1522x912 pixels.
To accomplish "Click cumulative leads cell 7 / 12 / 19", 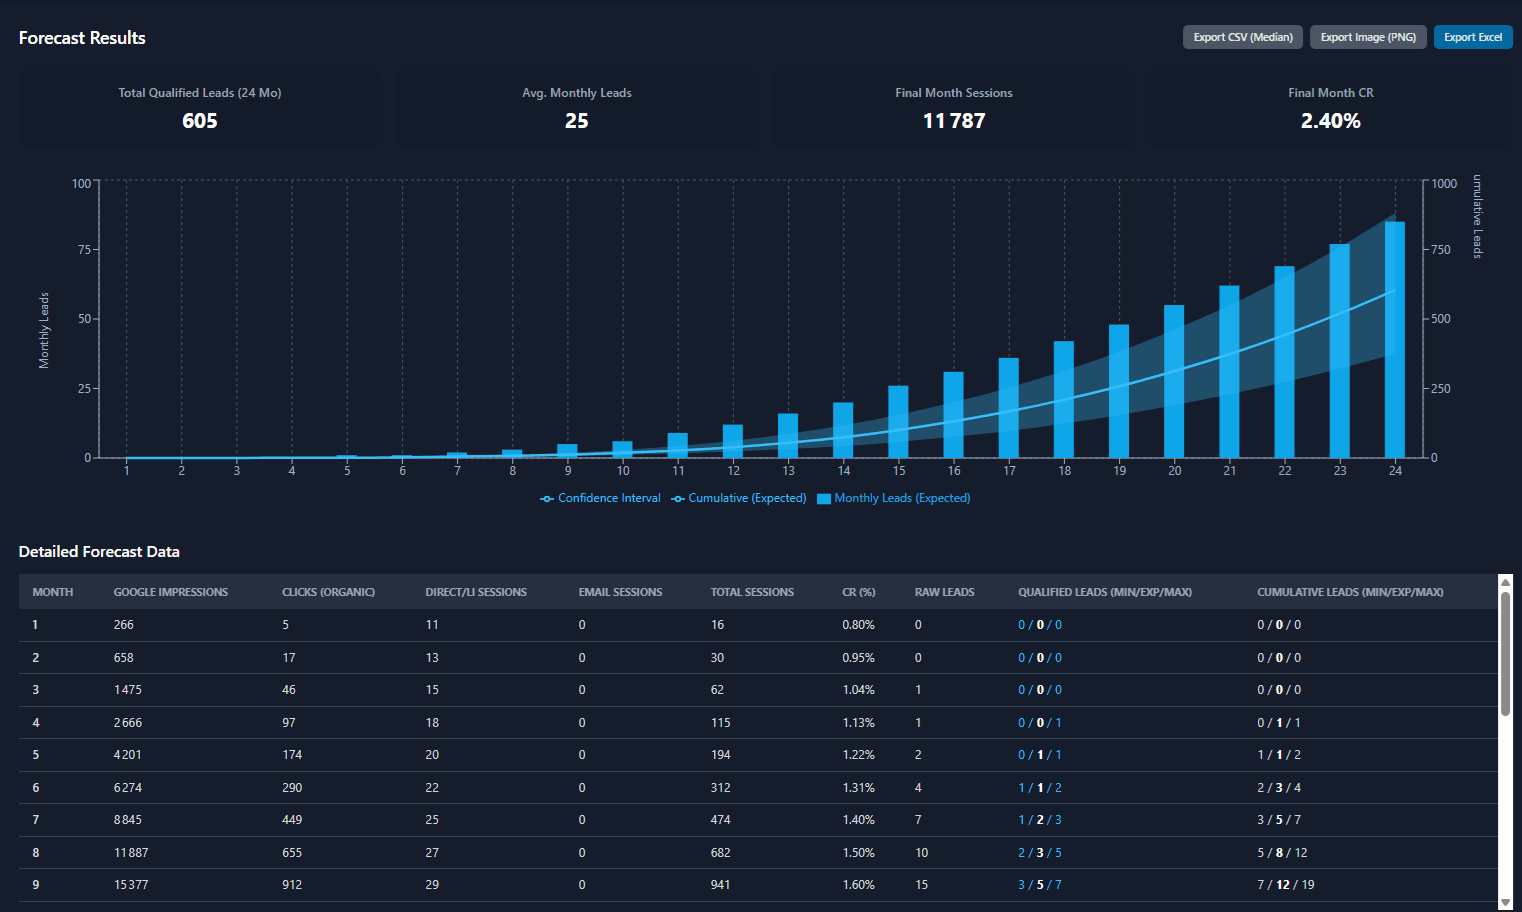I will point(1286,885).
